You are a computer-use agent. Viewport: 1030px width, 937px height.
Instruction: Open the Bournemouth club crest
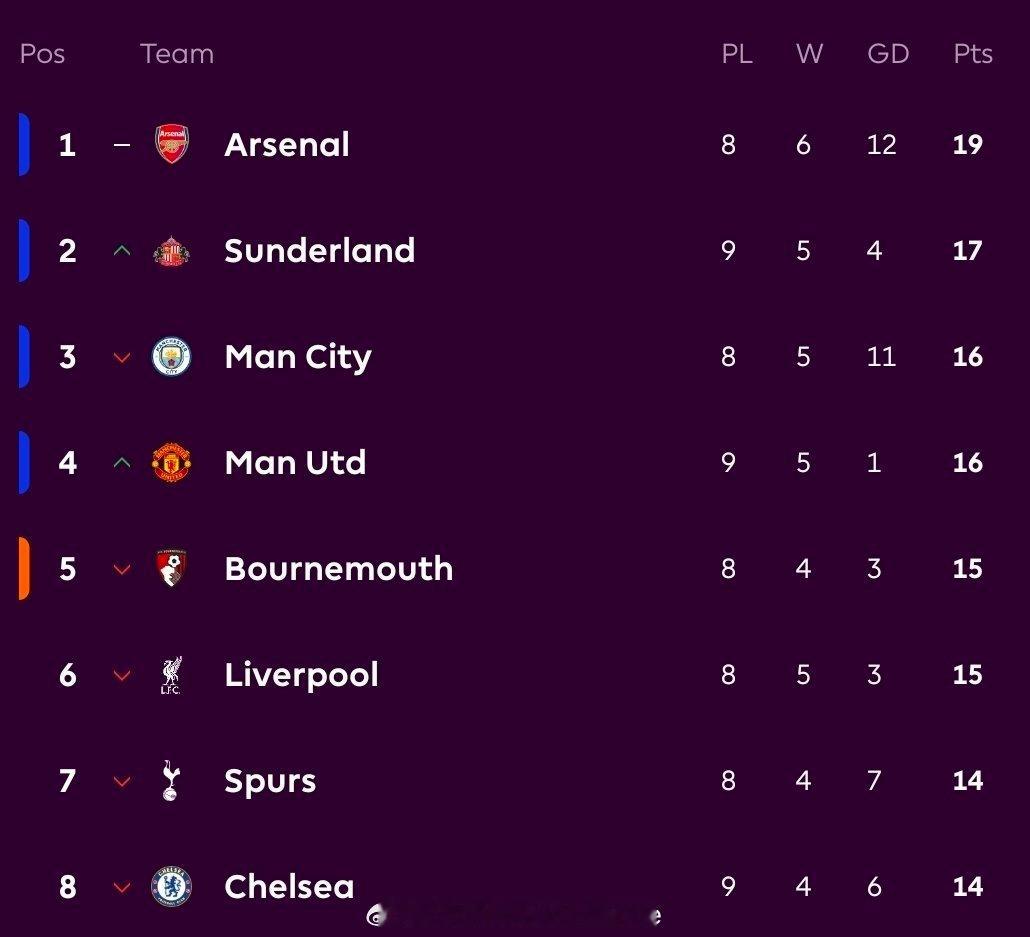171,569
